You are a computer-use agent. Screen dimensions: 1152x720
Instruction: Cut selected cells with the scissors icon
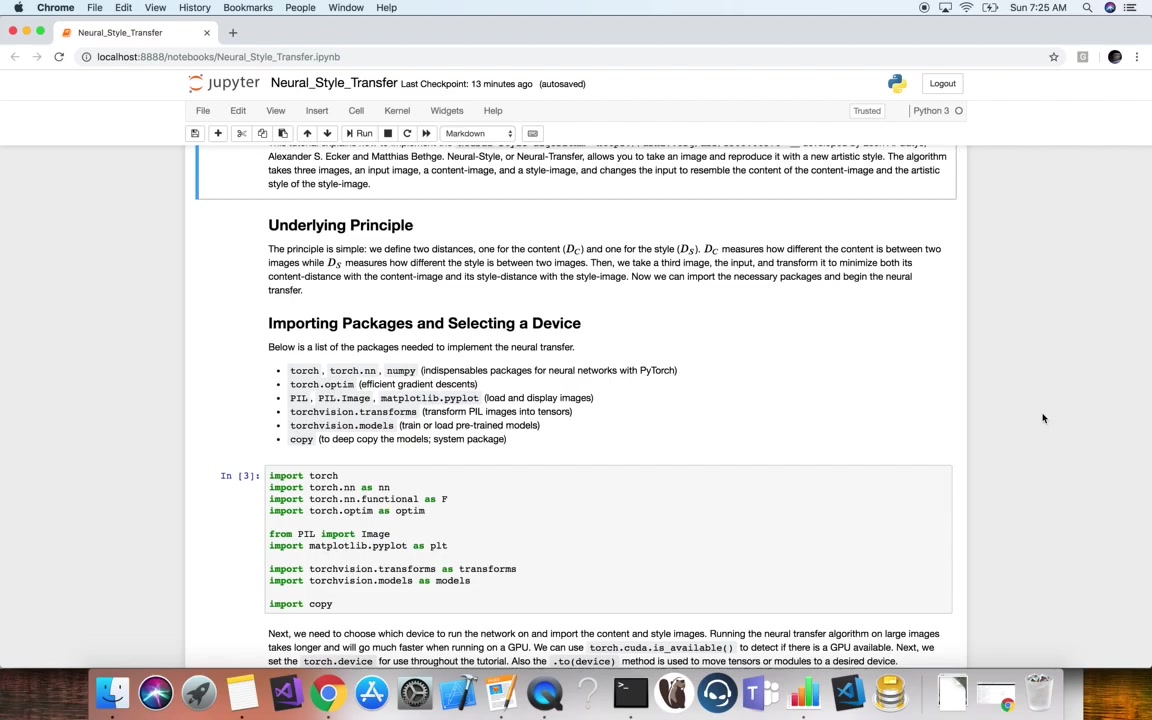(241, 134)
